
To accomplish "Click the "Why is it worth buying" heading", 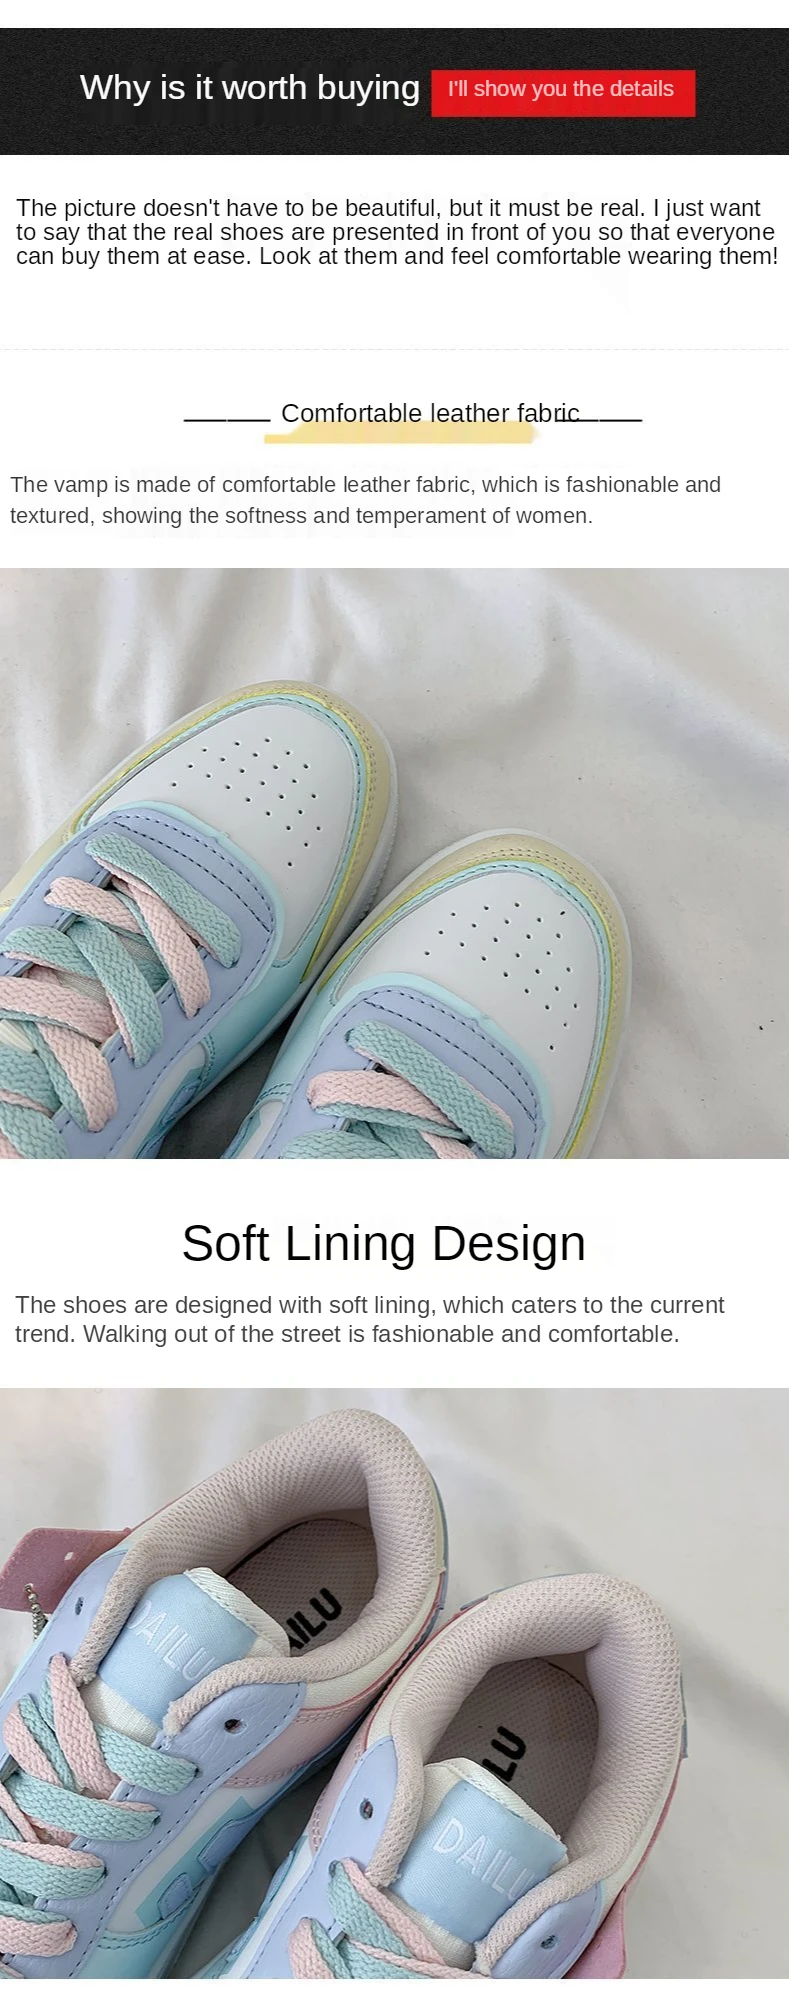I will (x=250, y=88).
